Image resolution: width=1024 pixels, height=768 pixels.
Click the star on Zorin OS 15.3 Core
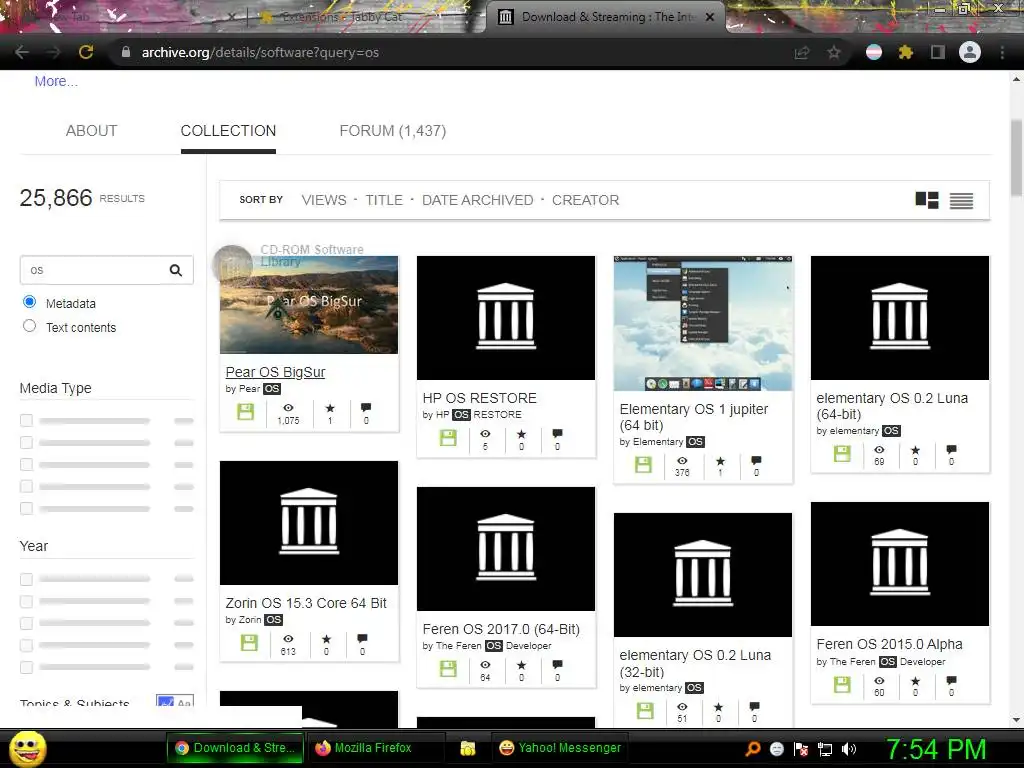[327, 639]
